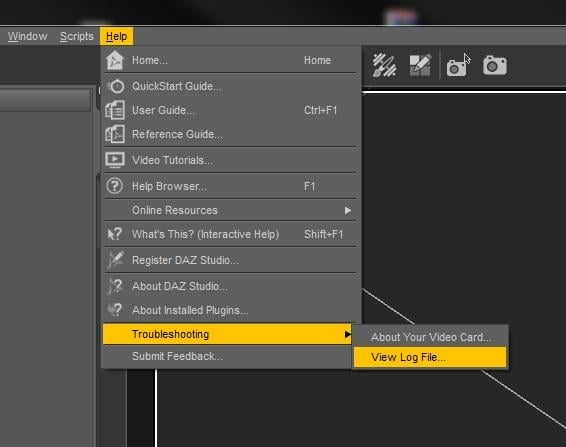Screen dimensions: 566x447
Task: Select the pencil-on-grid edit toolbar tool
Action: (420, 65)
